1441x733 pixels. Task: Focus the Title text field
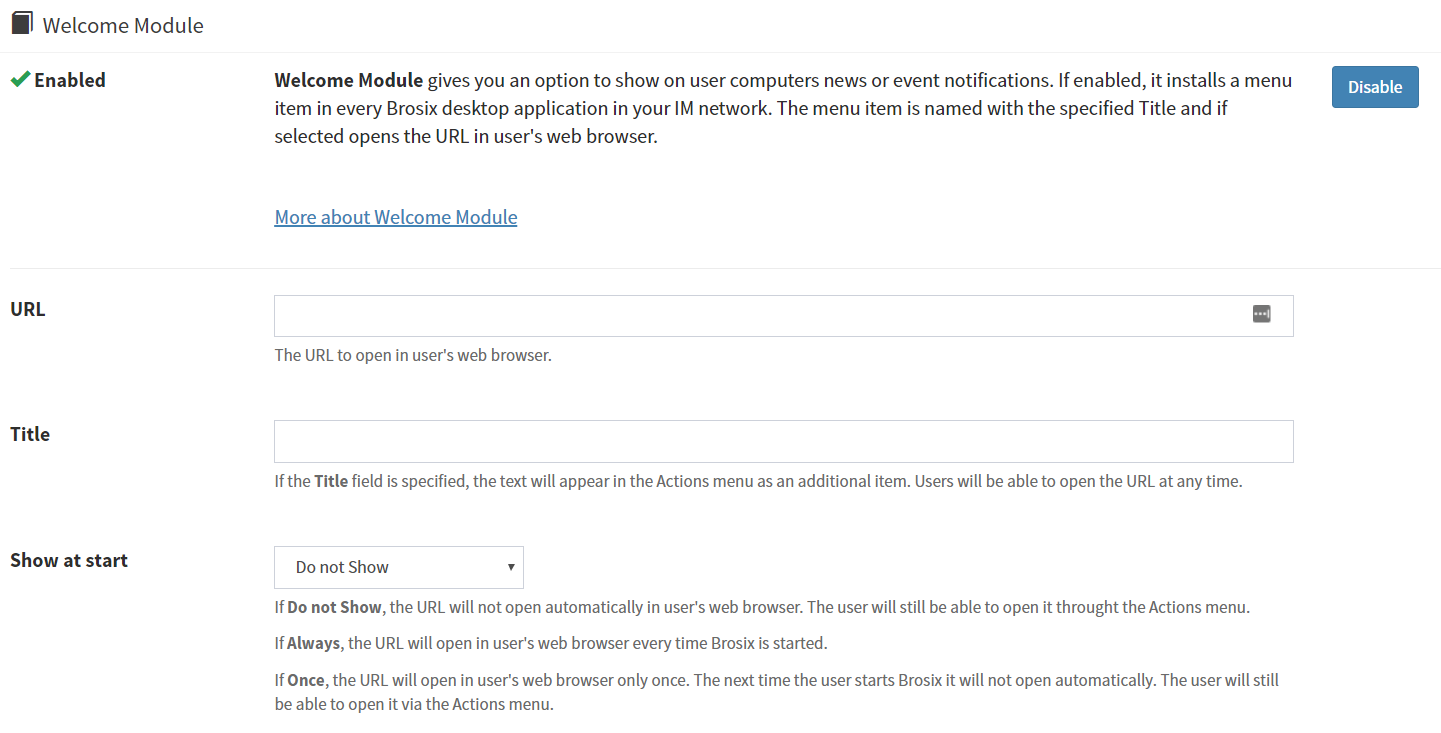tap(783, 441)
